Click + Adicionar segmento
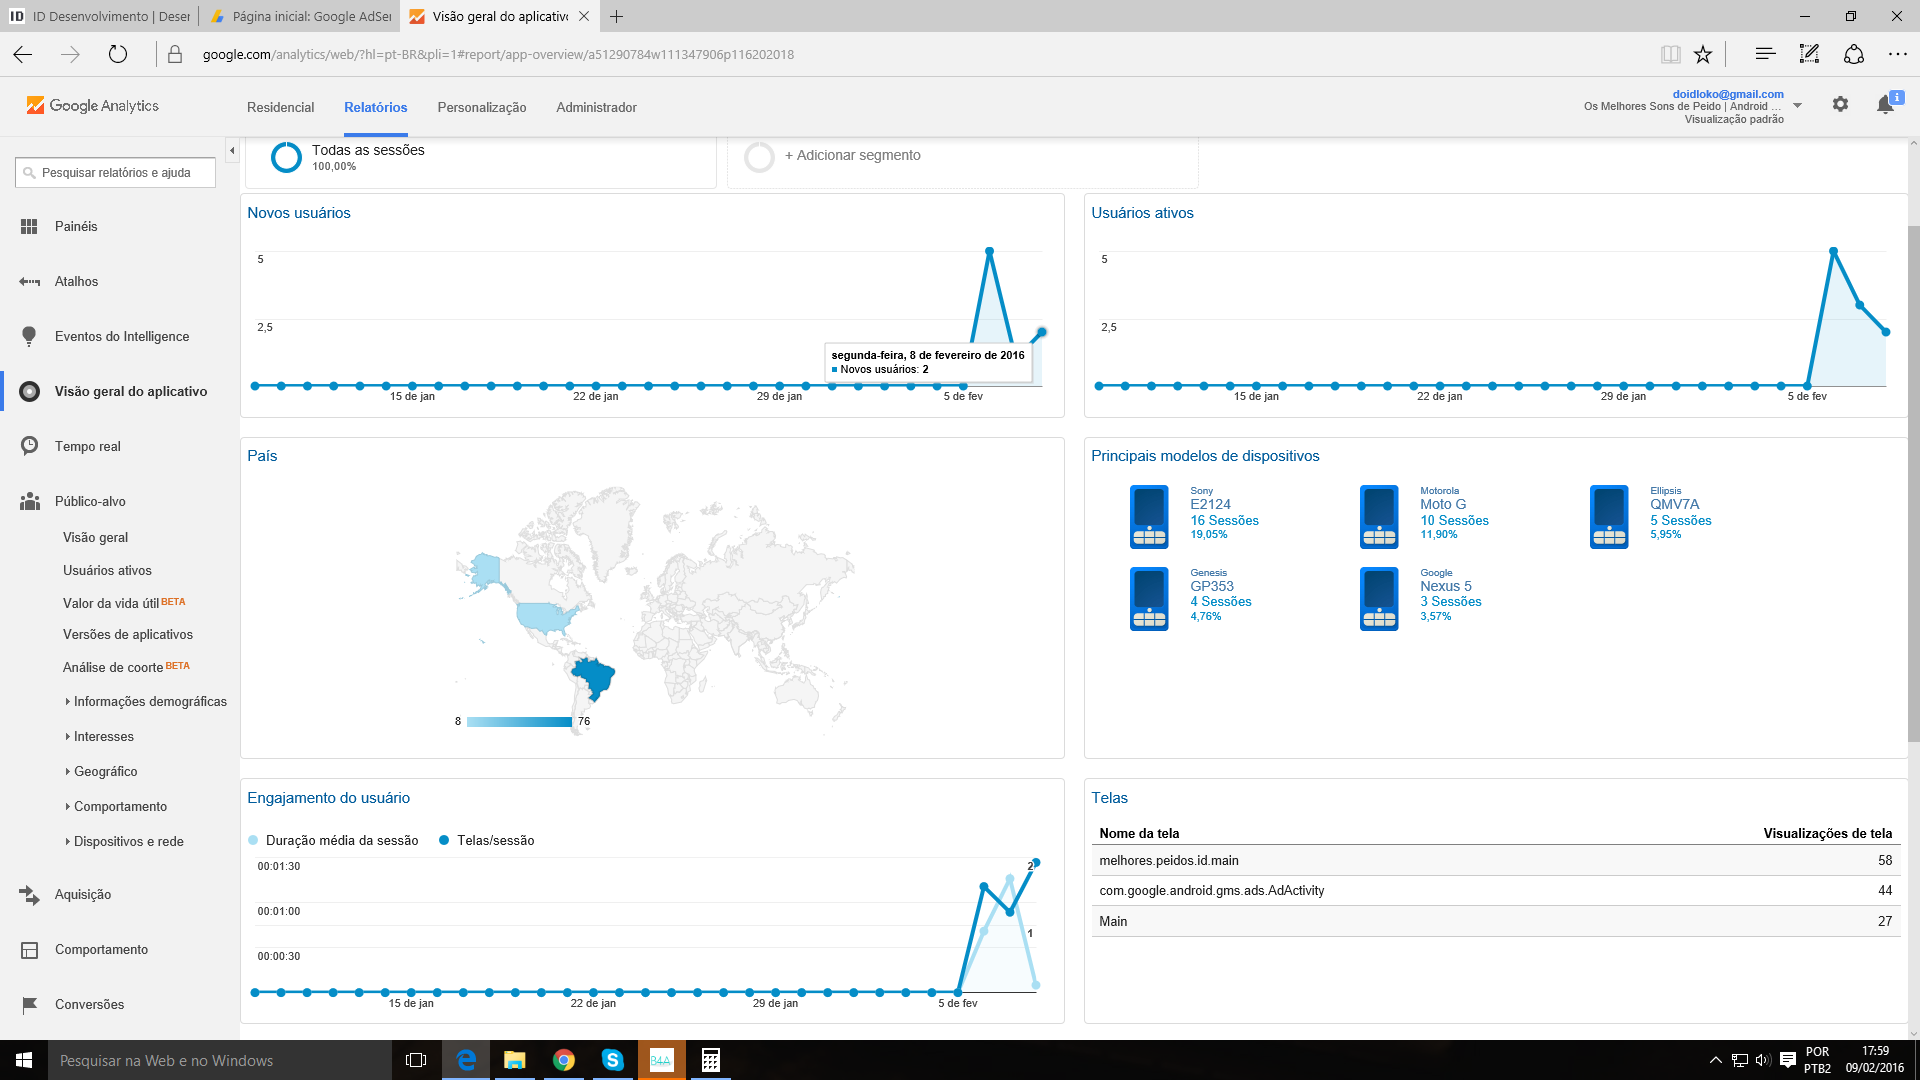This screenshot has width=1920, height=1080. click(x=852, y=156)
